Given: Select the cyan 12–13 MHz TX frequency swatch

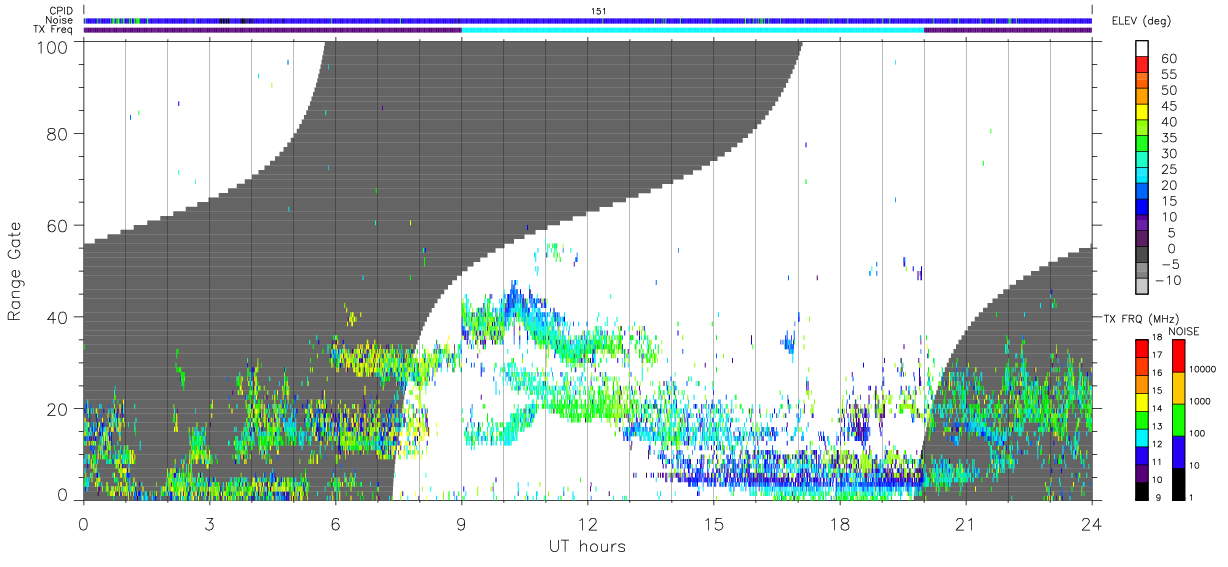Looking at the screenshot, I should [x=1142, y=437].
